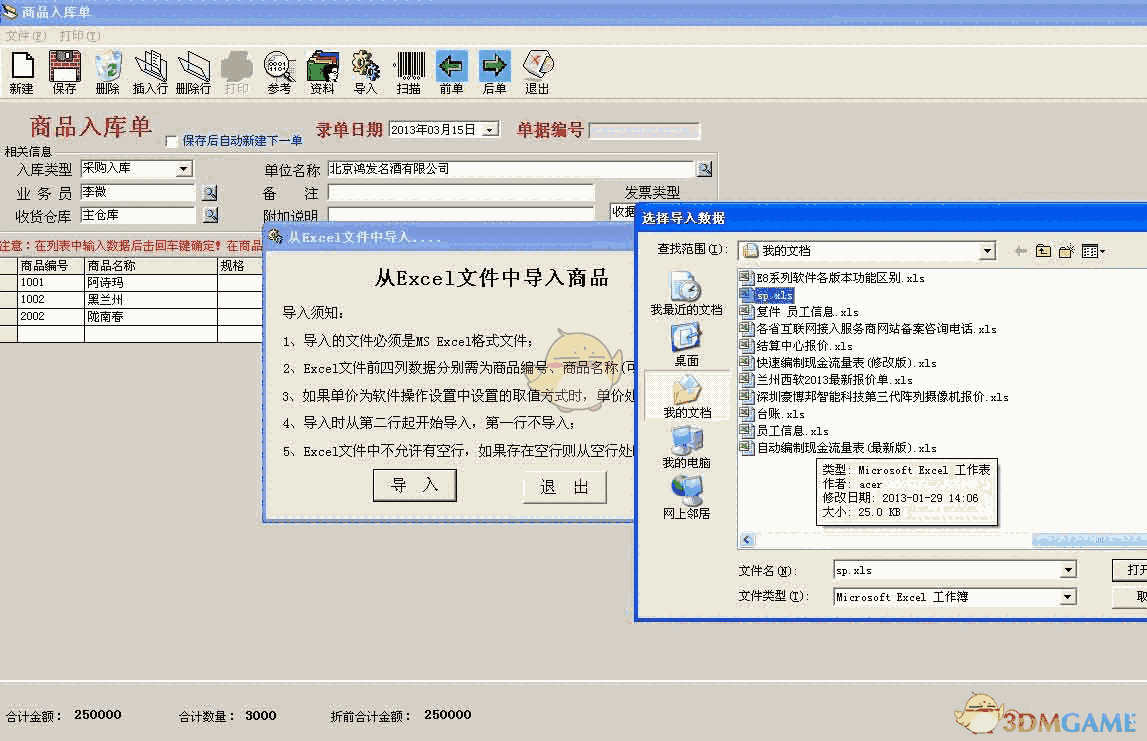Enable 保存后自动新建下一单 checkbox
1147x741 pixels.
[170, 141]
